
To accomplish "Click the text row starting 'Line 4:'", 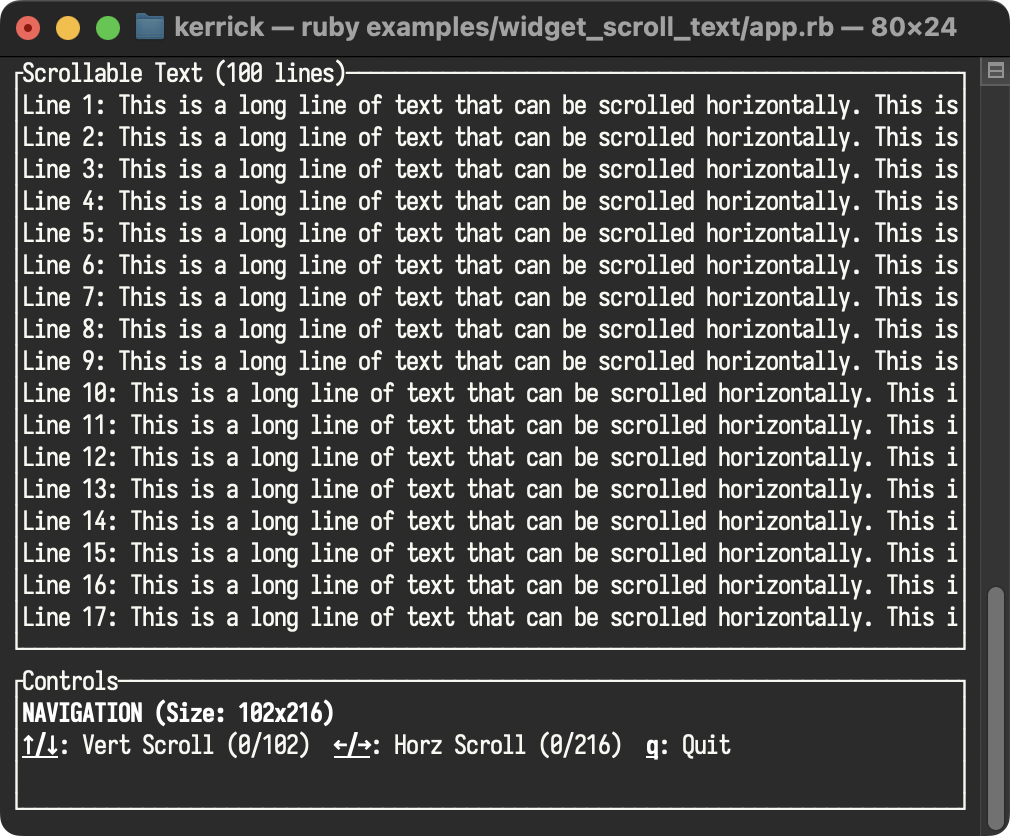I will (x=490, y=201).
